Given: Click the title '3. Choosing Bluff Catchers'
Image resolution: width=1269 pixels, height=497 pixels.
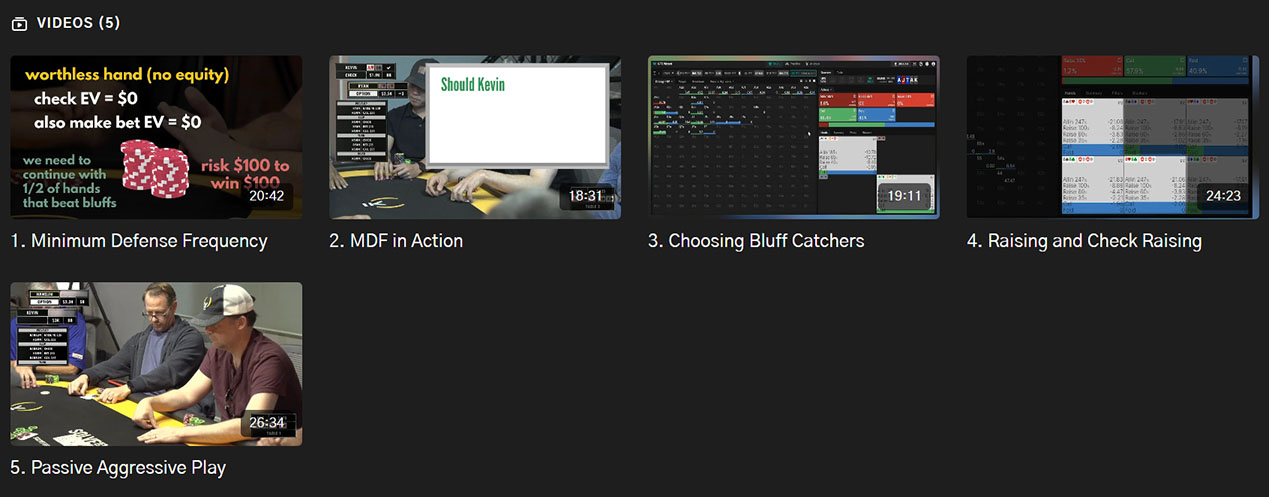Looking at the screenshot, I should [756, 241].
